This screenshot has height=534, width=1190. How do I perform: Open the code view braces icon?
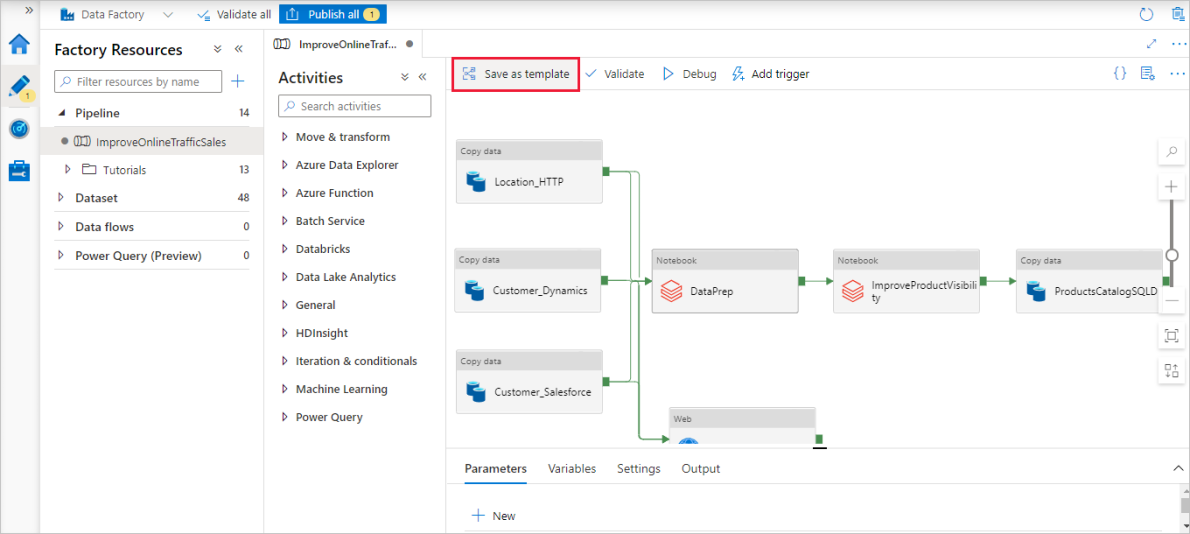[x=1119, y=74]
